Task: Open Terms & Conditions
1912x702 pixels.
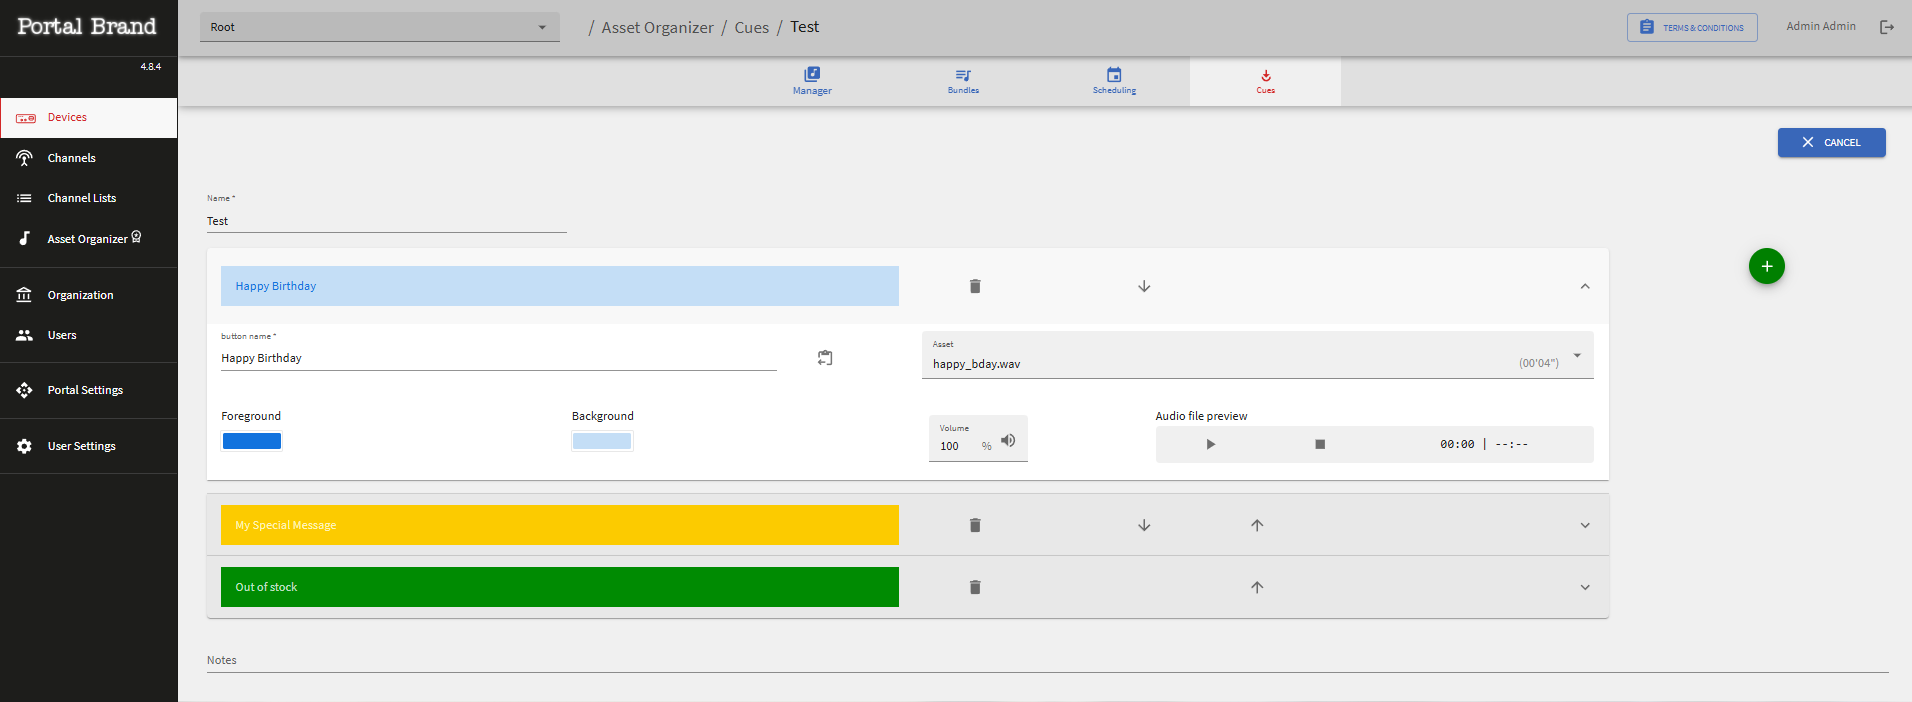Action: (1692, 27)
